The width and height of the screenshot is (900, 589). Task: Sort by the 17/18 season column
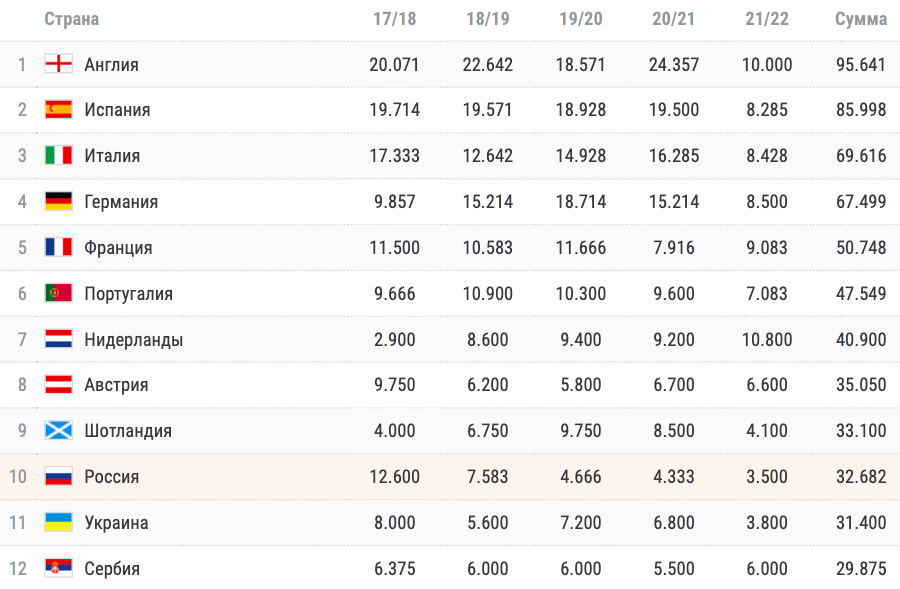coord(394,19)
